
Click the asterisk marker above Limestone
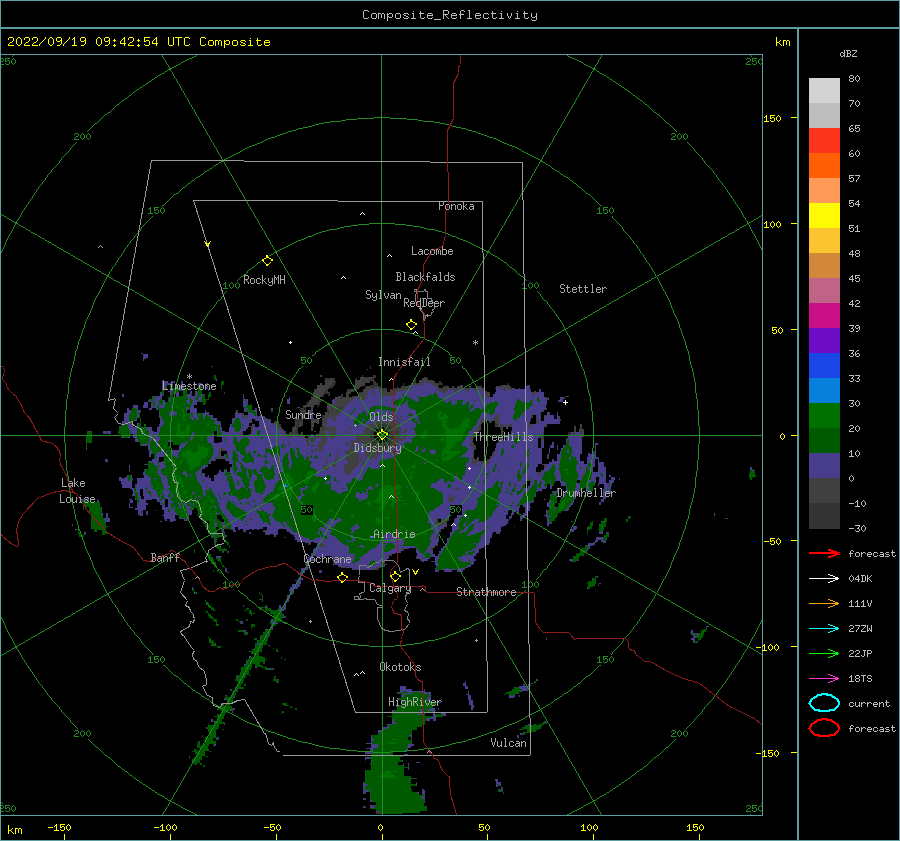point(189,377)
